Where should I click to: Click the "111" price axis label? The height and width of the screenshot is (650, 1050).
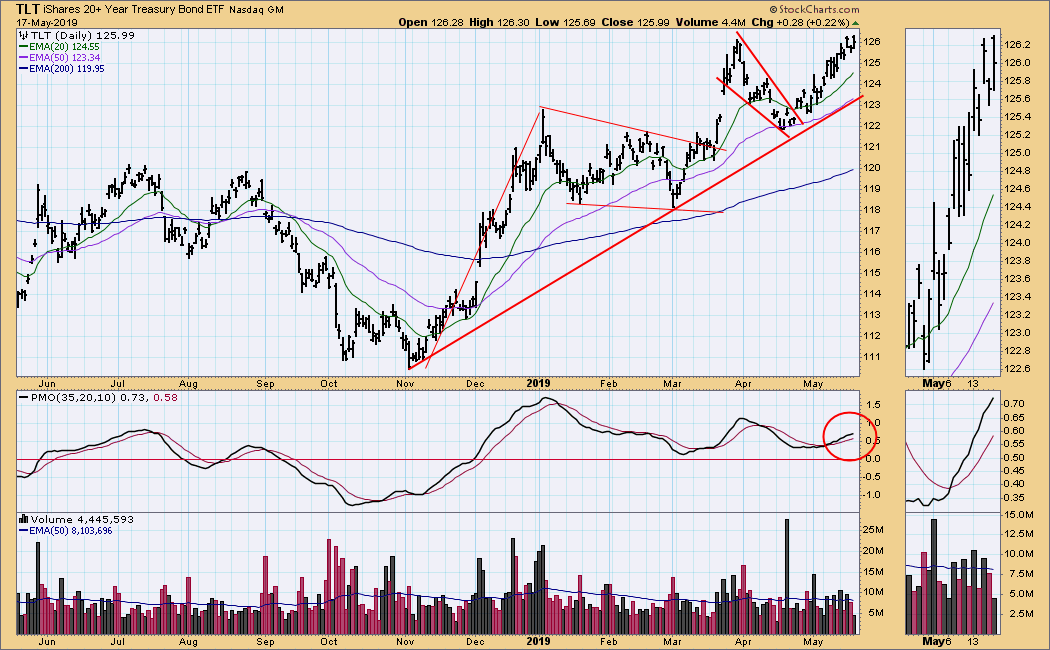coord(871,356)
